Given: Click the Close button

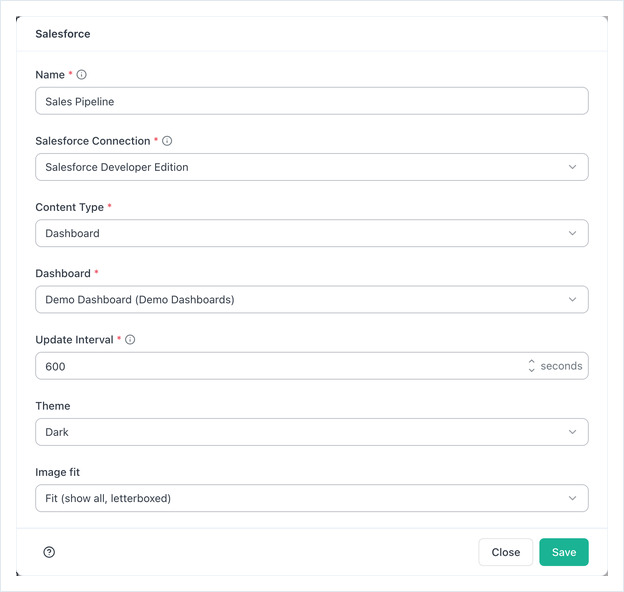Looking at the screenshot, I should click(505, 552).
